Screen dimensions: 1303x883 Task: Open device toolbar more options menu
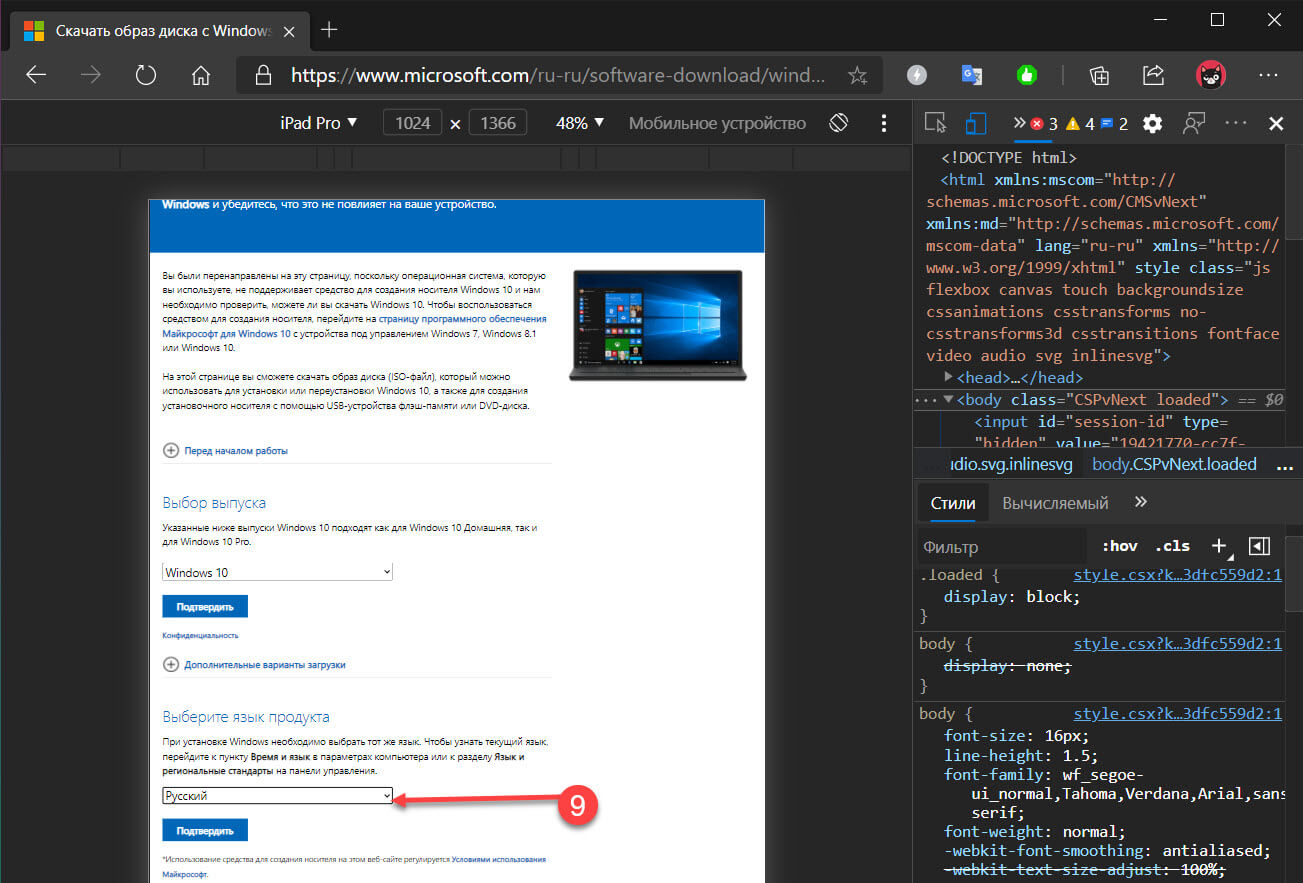pyautogui.click(x=883, y=123)
